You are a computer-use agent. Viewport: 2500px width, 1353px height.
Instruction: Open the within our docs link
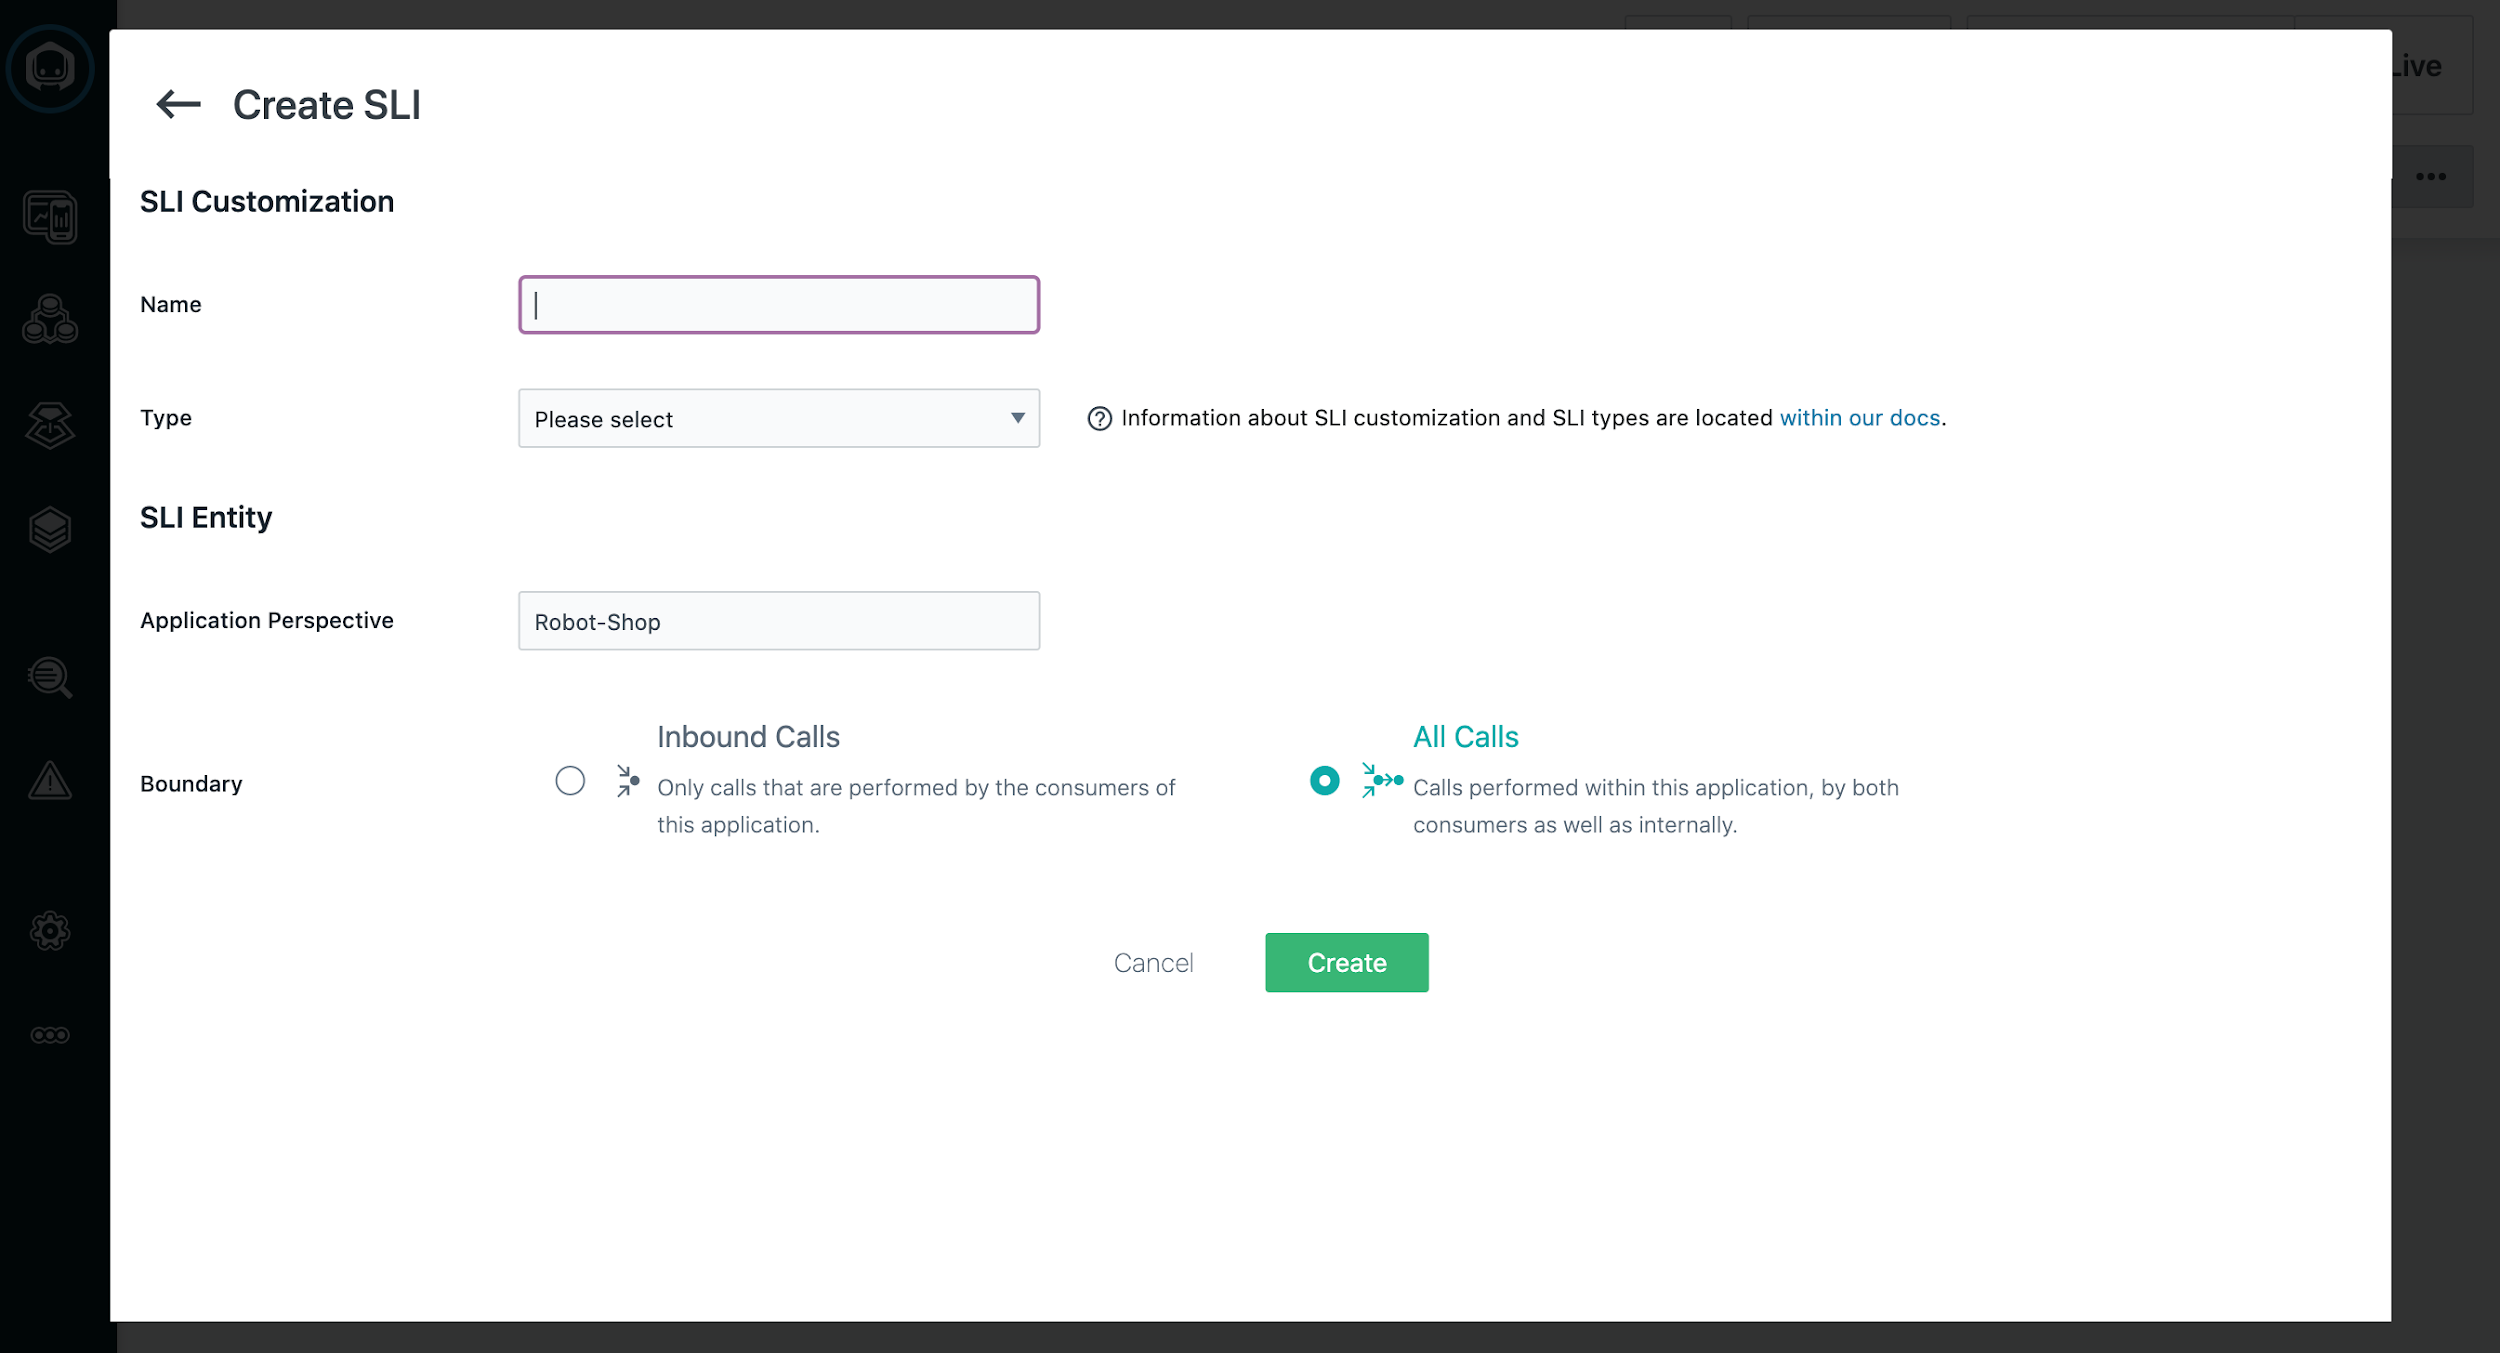tap(1859, 418)
